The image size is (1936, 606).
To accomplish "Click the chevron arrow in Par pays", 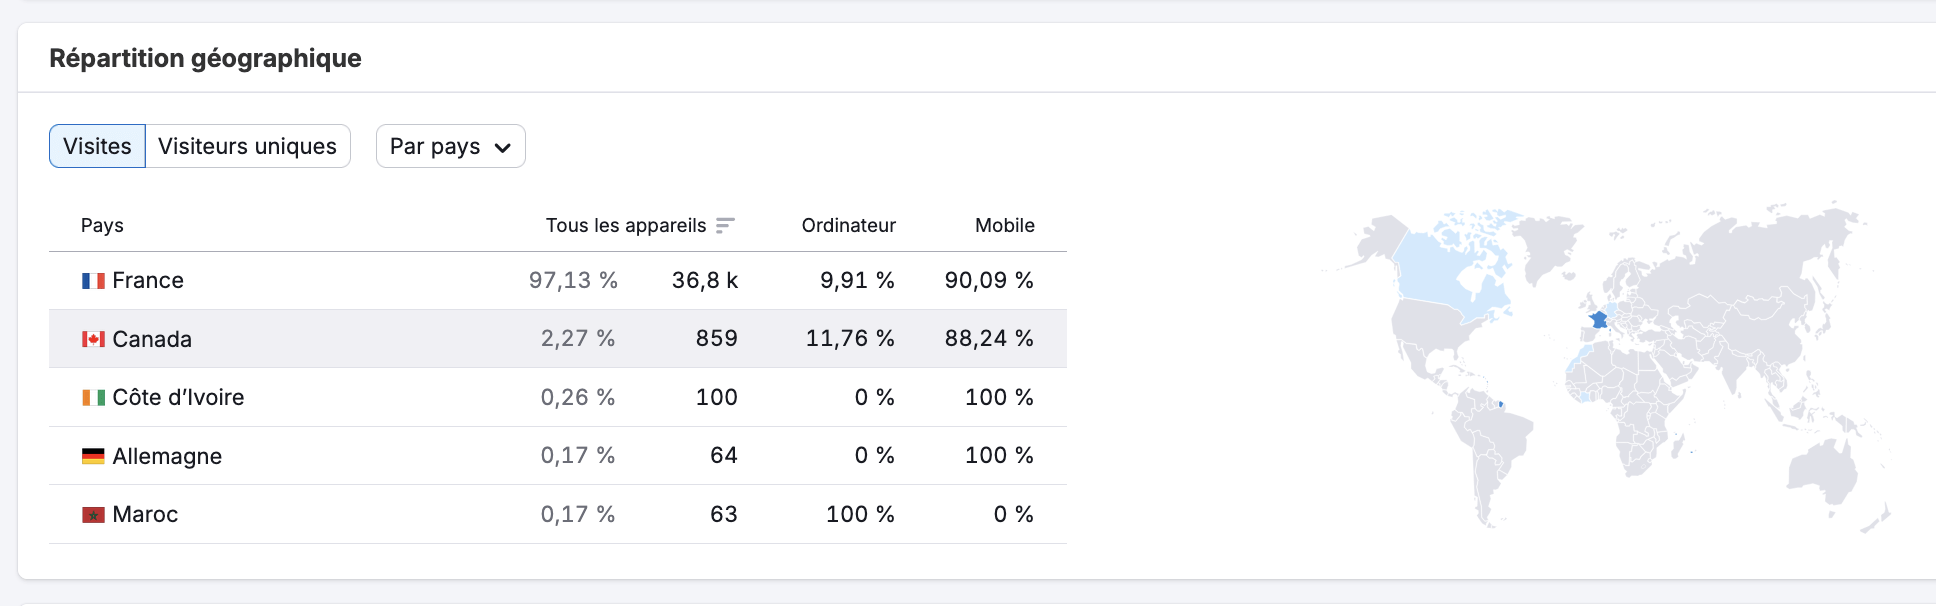I will tap(503, 148).
